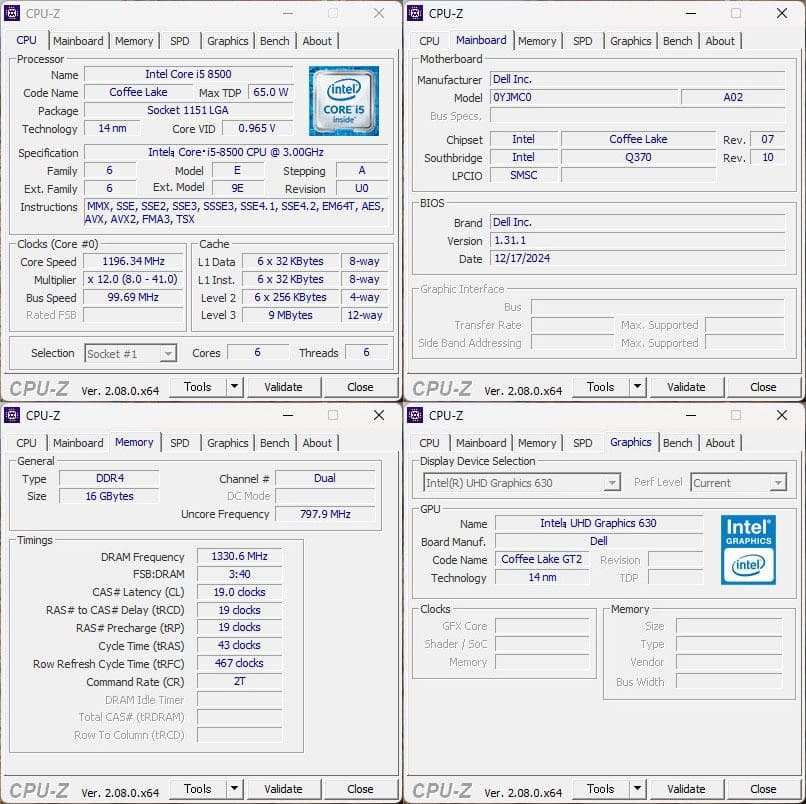
Task: Click the Model field showing 0YJMC0
Action: (584, 94)
